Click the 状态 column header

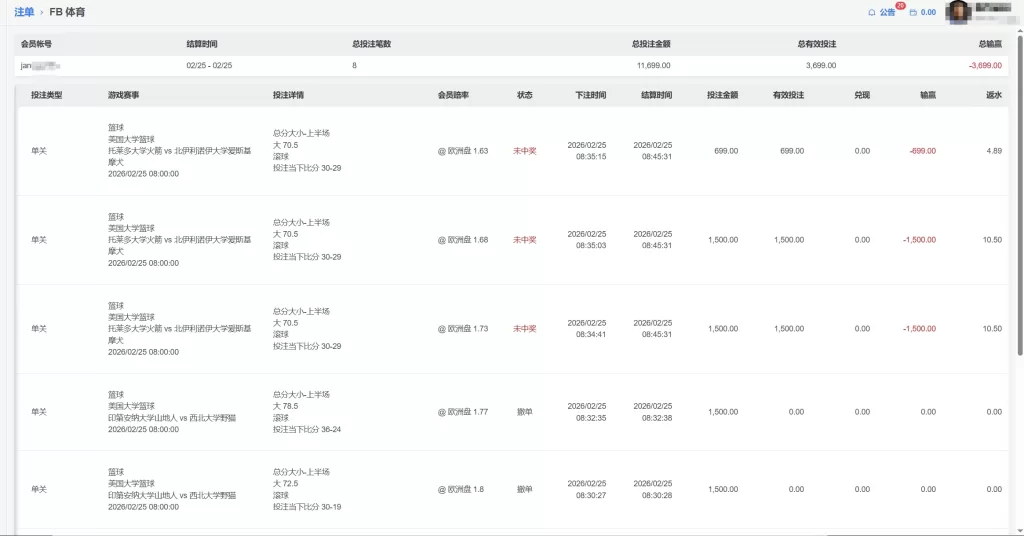[524, 95]
